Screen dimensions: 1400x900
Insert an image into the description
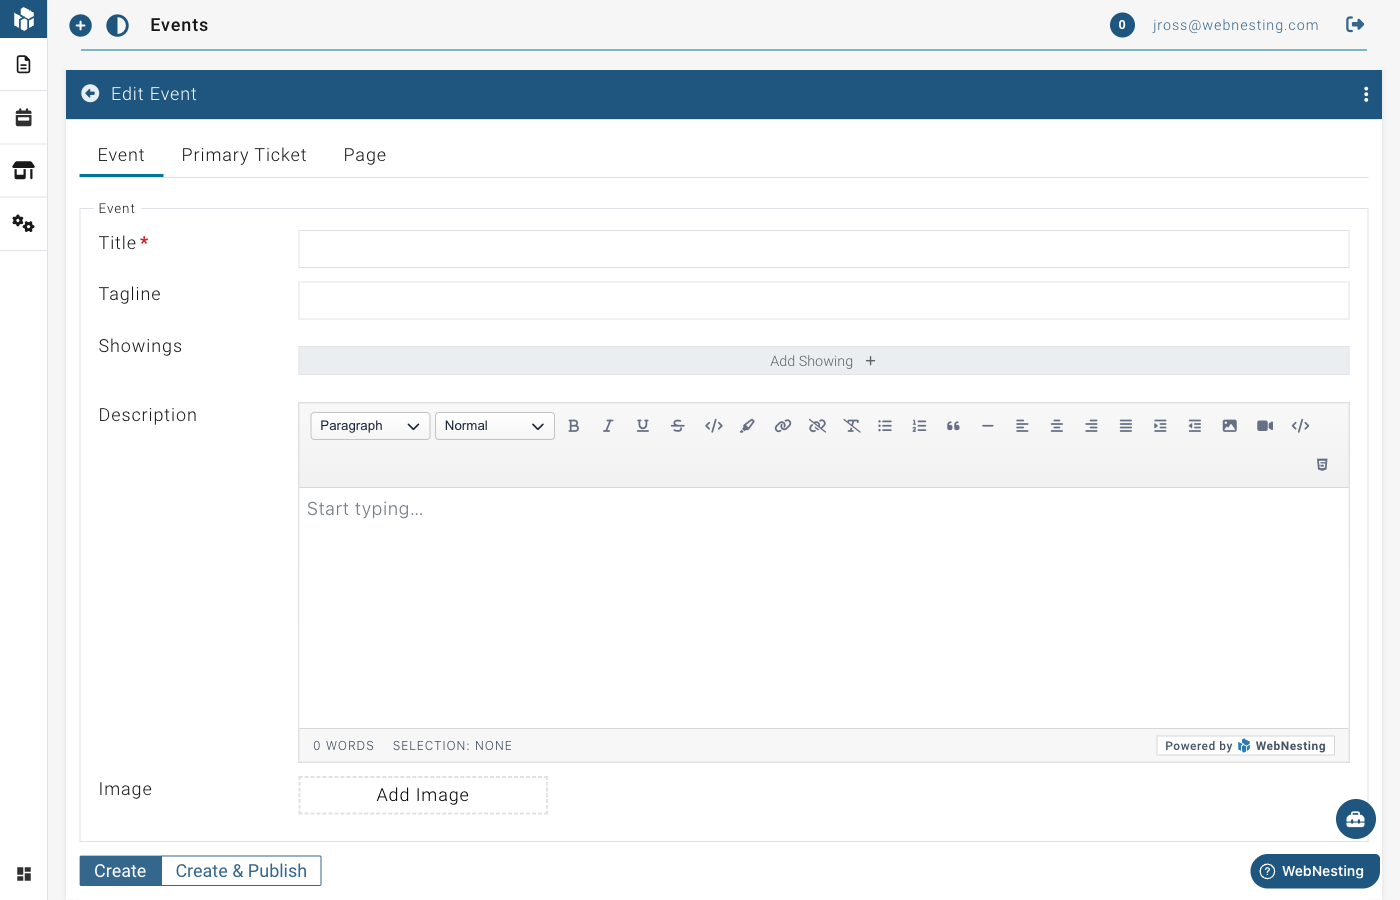point(1229,425)
